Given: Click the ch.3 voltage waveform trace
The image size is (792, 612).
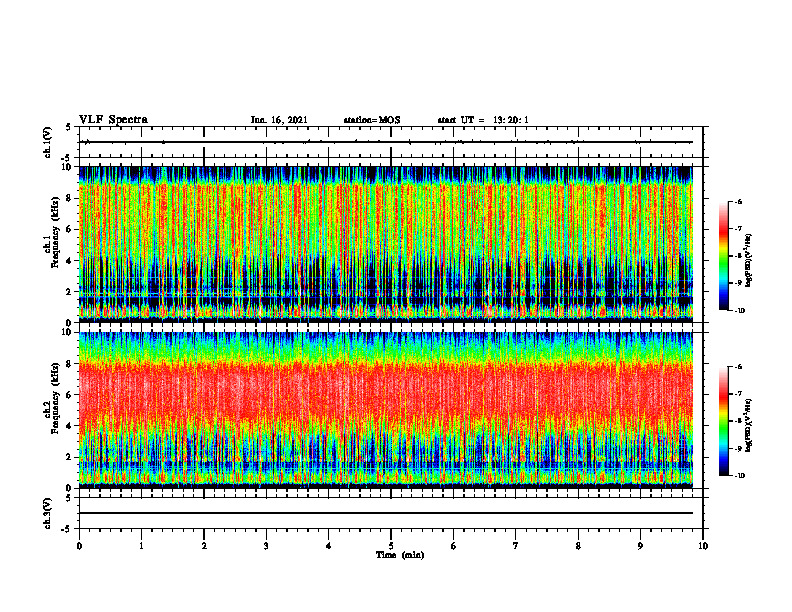Looking at the screenshot, I should tap(386, 513).
